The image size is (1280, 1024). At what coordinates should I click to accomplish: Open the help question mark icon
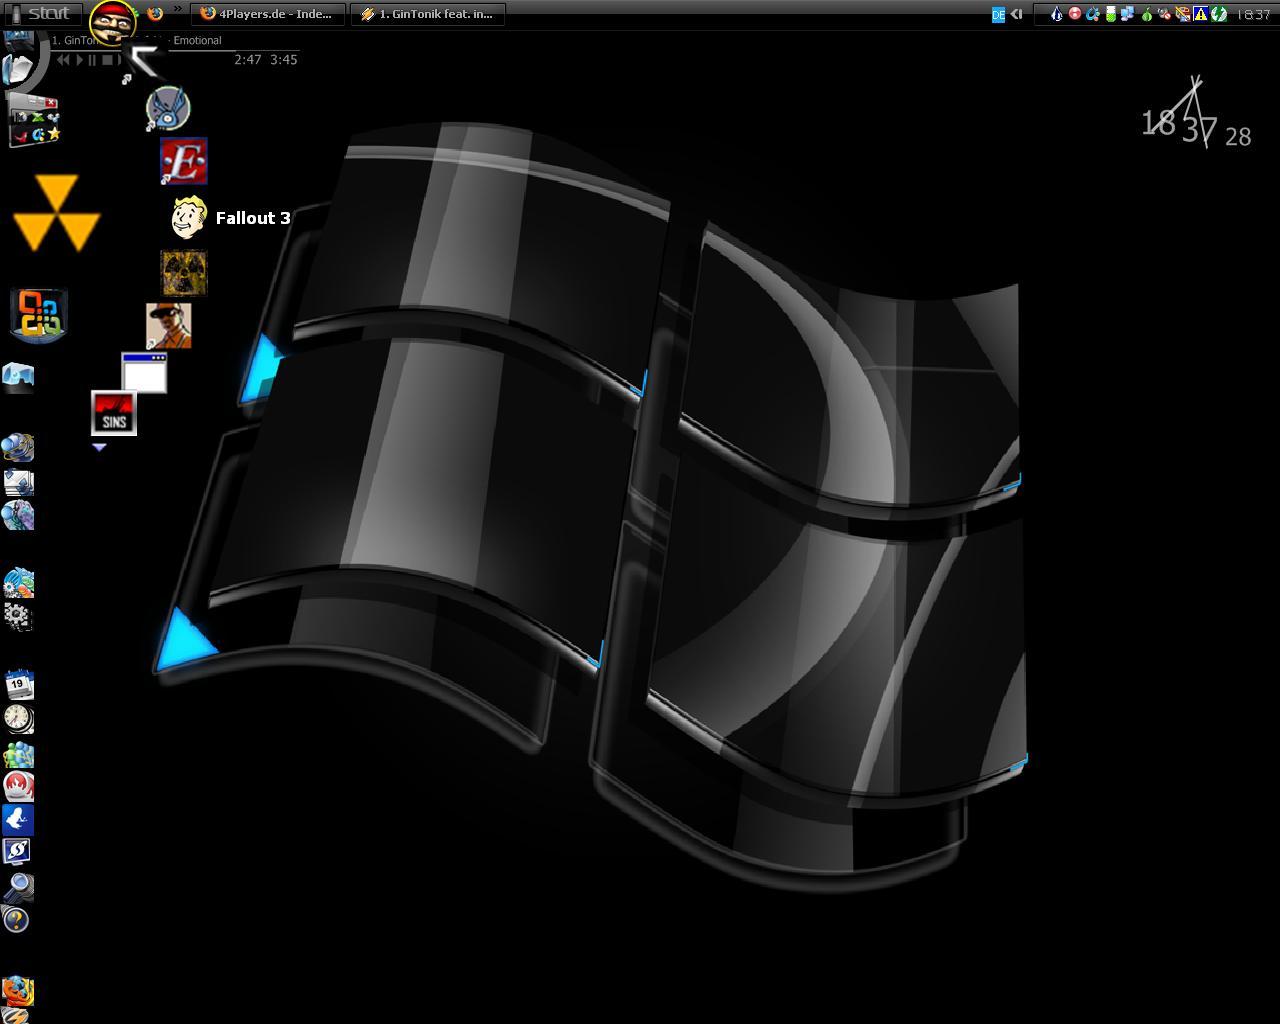click(16, 920)
